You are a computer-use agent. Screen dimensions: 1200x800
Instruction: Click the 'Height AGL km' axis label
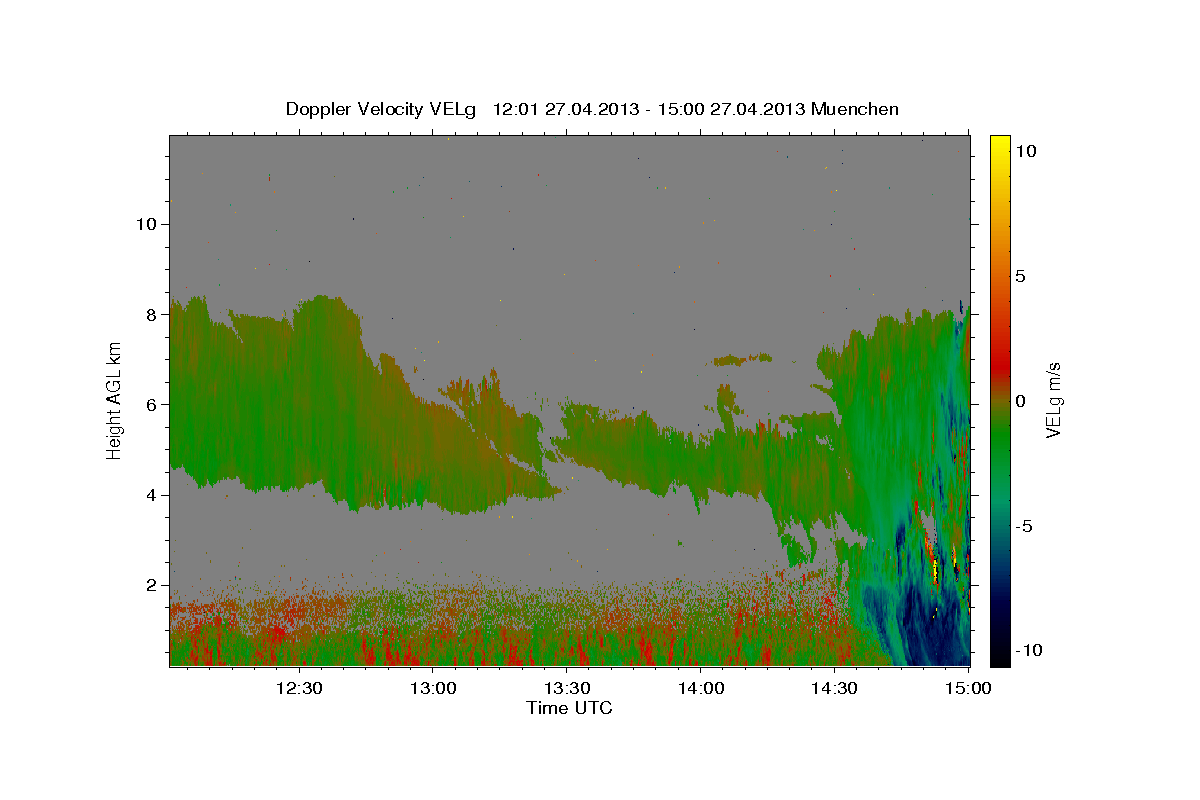pyautogui.click(x=115, y=400)
